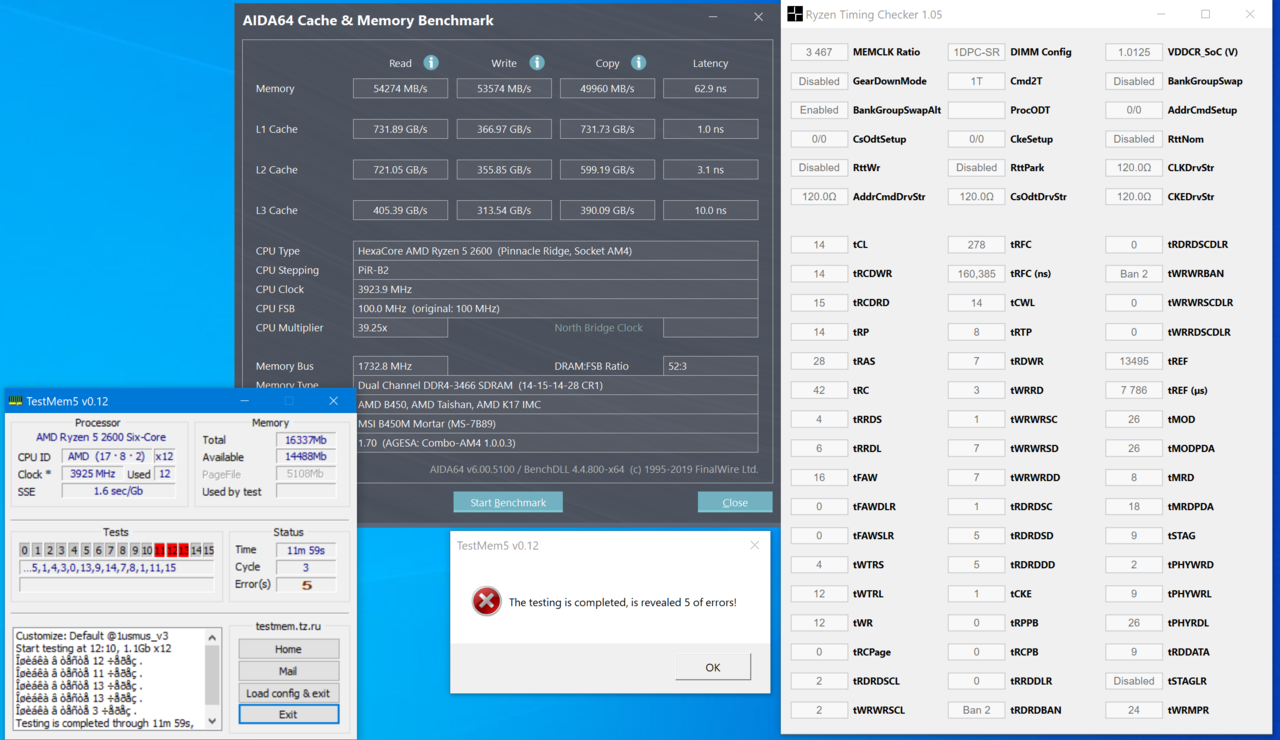Click the MEMCLK Ratio 3 467 field
The width and height of the screenshot is (1280, 740).
click(819, 52)
